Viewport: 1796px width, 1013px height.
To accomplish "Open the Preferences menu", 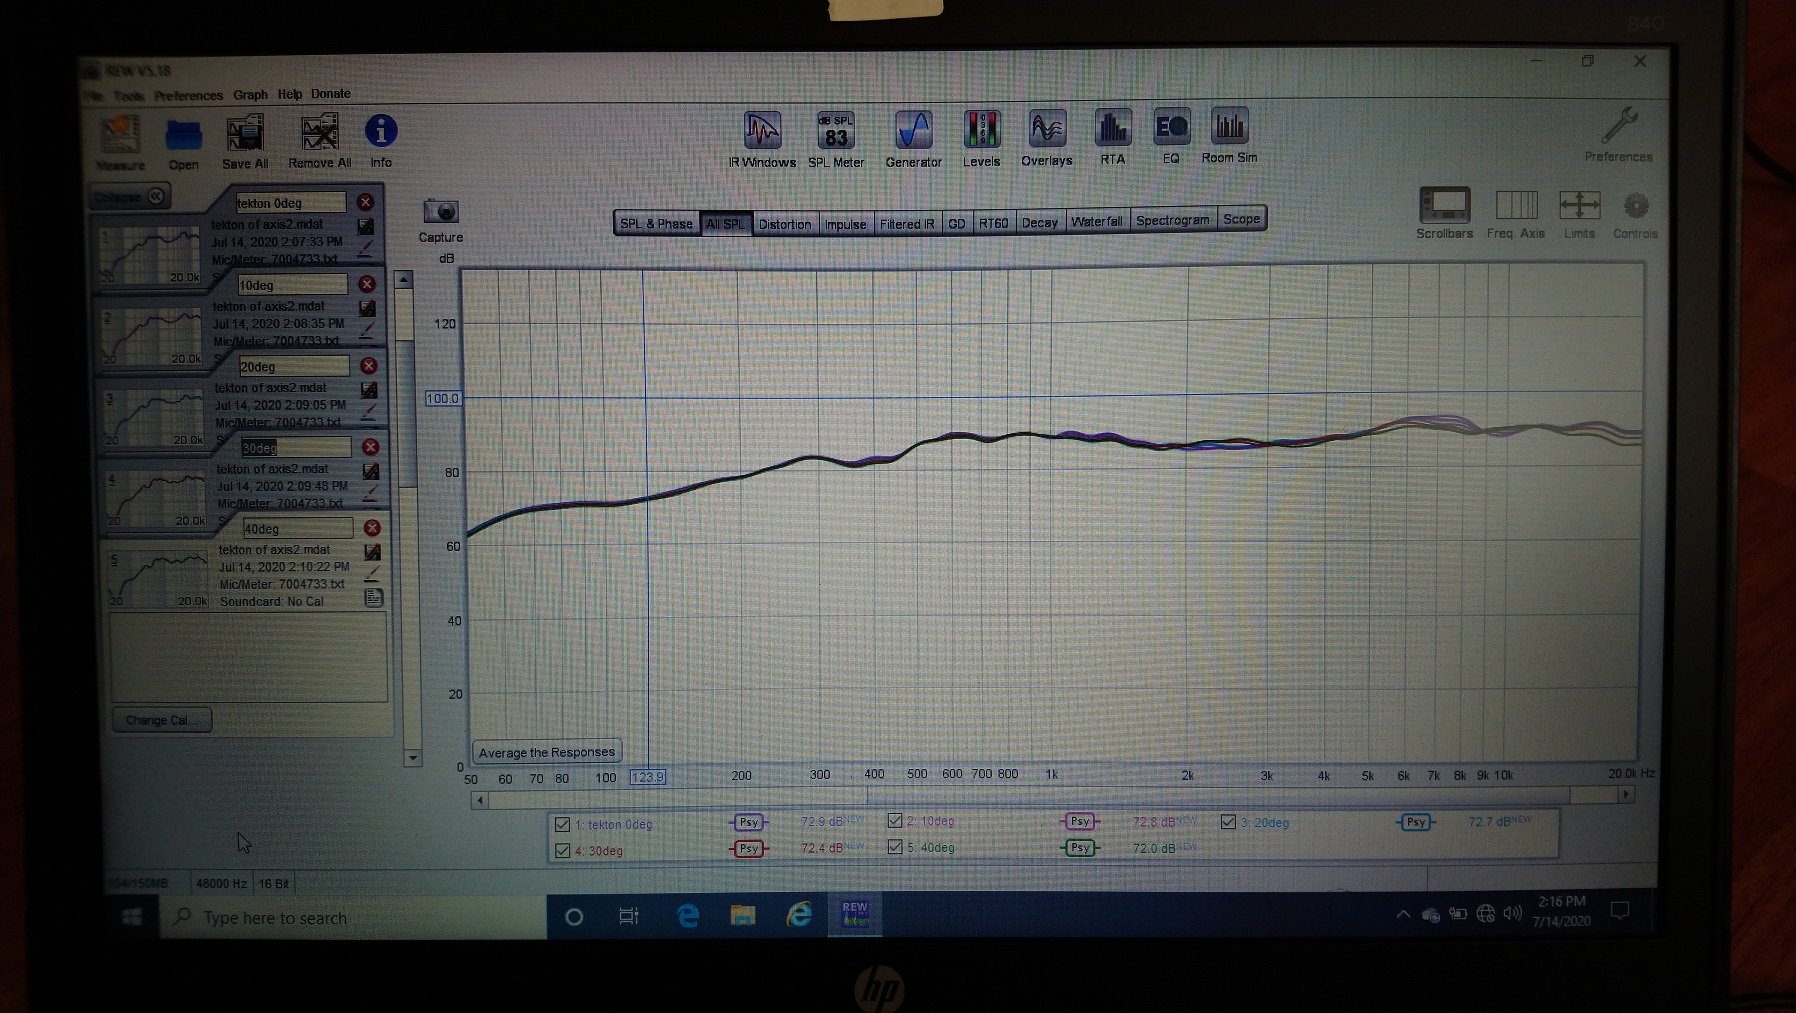I will tap(188, 96).
